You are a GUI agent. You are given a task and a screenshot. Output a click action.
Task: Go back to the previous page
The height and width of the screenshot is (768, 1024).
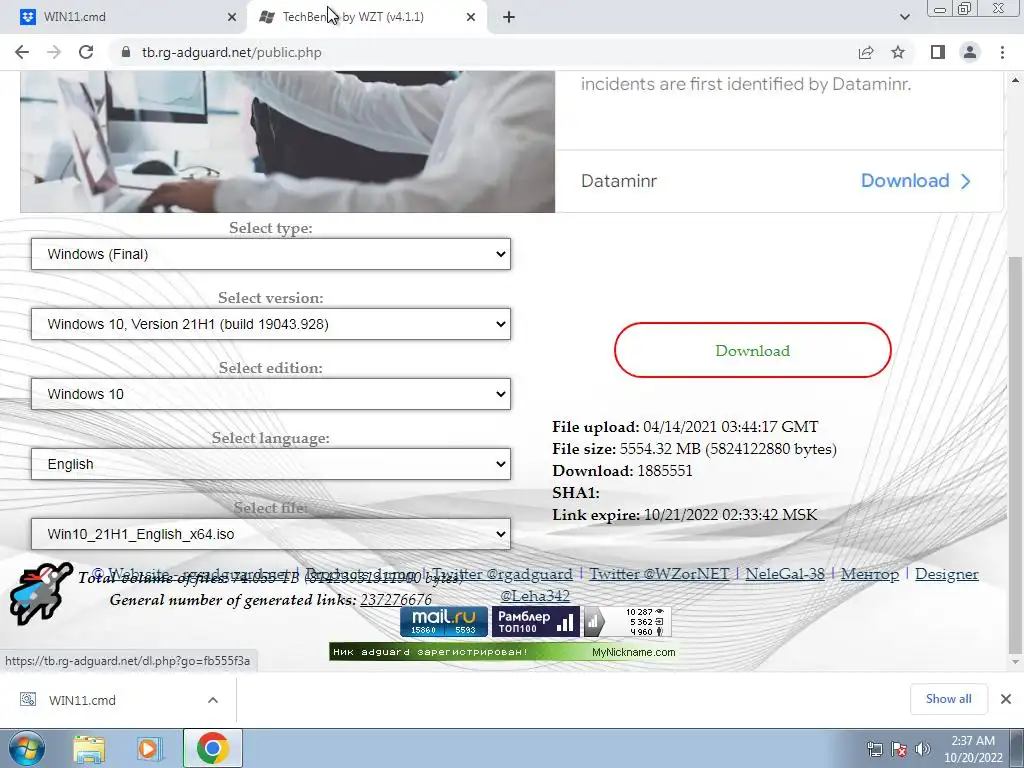pyautogui.click(x=22, y=52)
